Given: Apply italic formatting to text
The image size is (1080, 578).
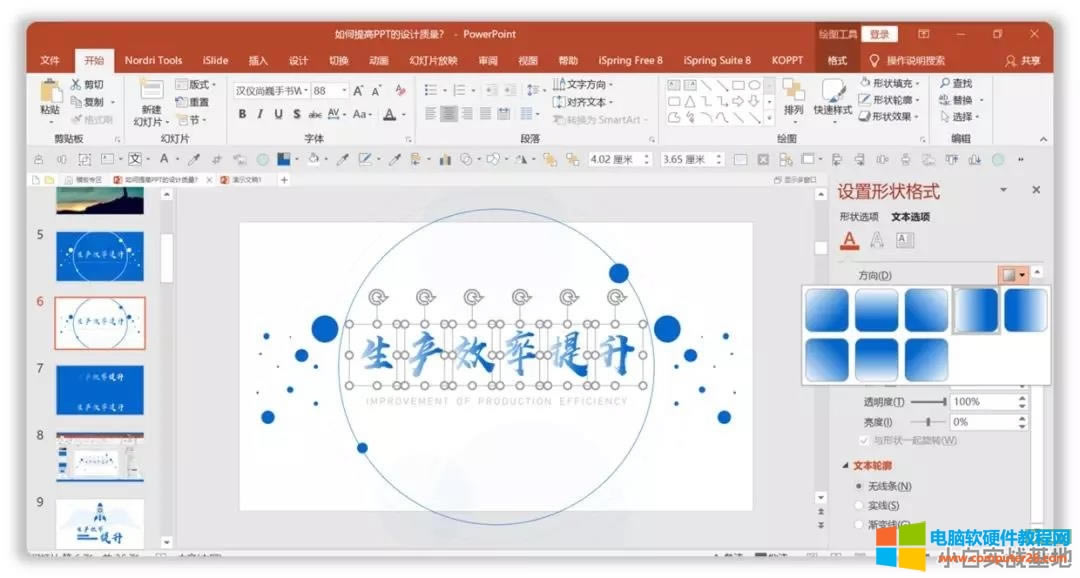Looking at the screenshot, I should [x=260, y=114].
